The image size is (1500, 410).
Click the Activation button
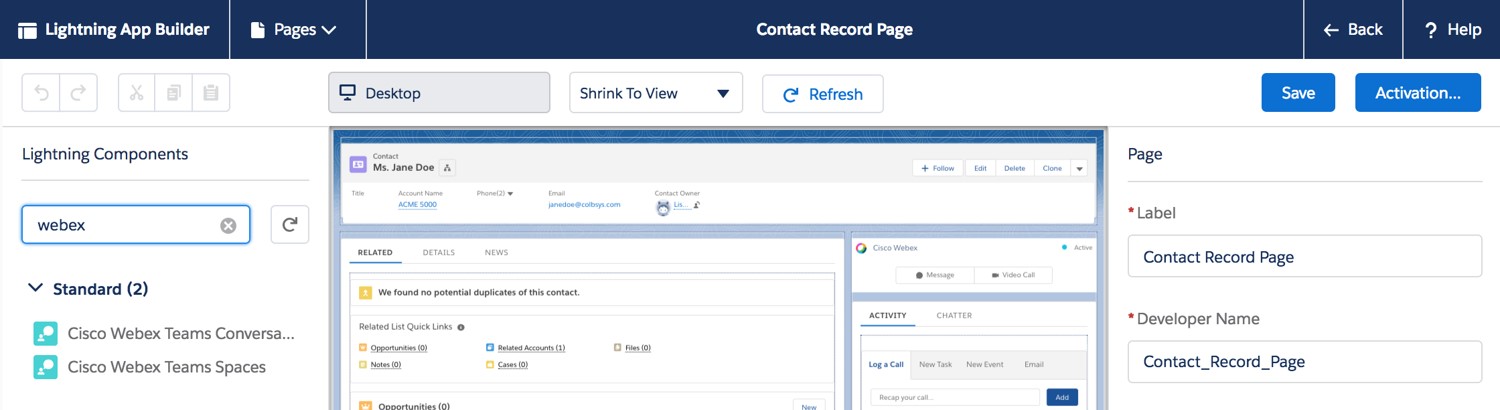1418,93
